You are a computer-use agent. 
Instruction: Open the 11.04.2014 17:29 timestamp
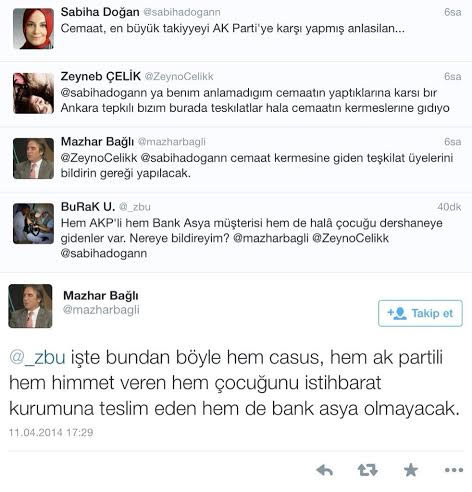point(51,432)
